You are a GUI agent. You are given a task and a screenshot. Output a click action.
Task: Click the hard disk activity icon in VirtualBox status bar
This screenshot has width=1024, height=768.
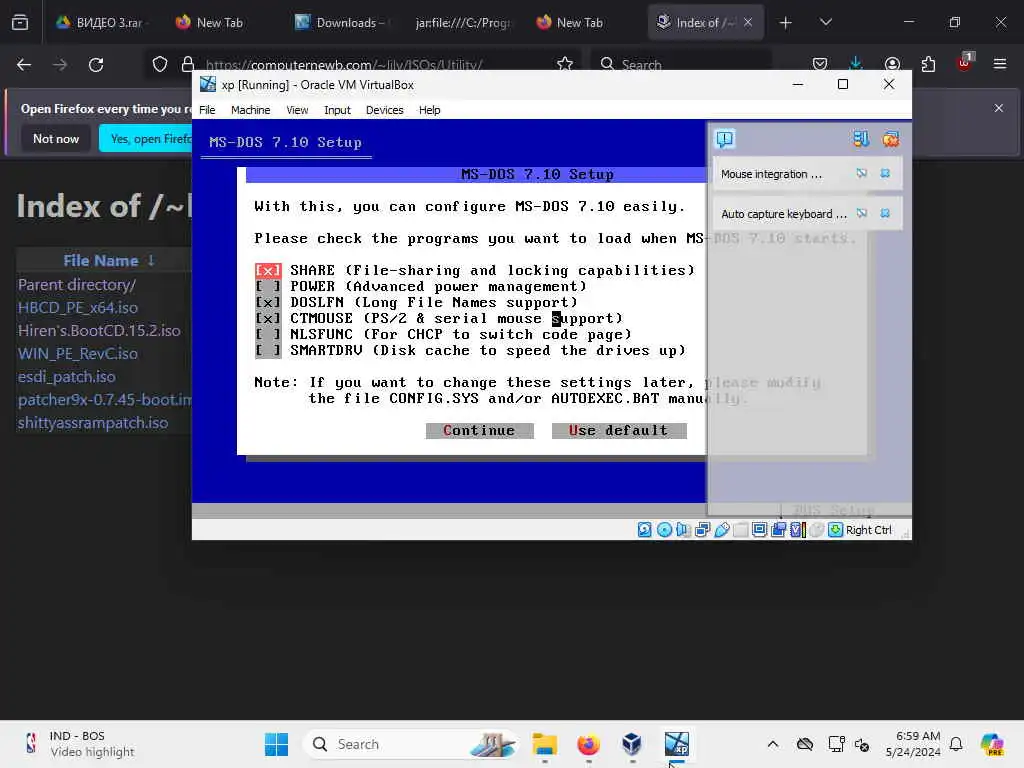645,530
